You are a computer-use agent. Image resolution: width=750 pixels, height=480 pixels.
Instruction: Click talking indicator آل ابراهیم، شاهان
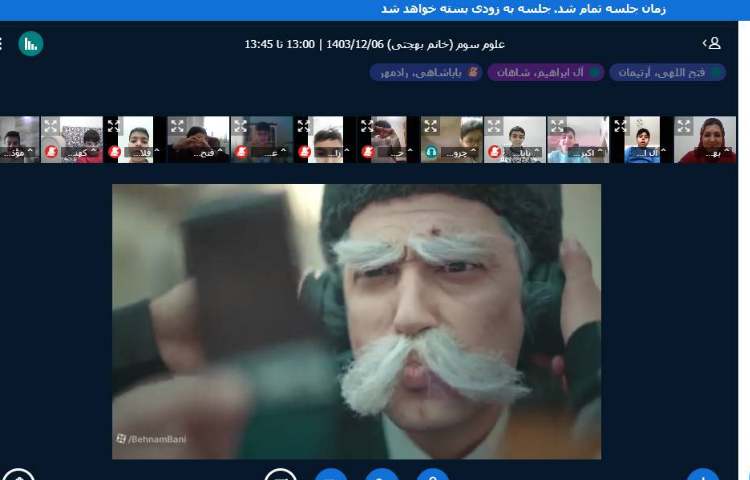(x=546, y=73)
